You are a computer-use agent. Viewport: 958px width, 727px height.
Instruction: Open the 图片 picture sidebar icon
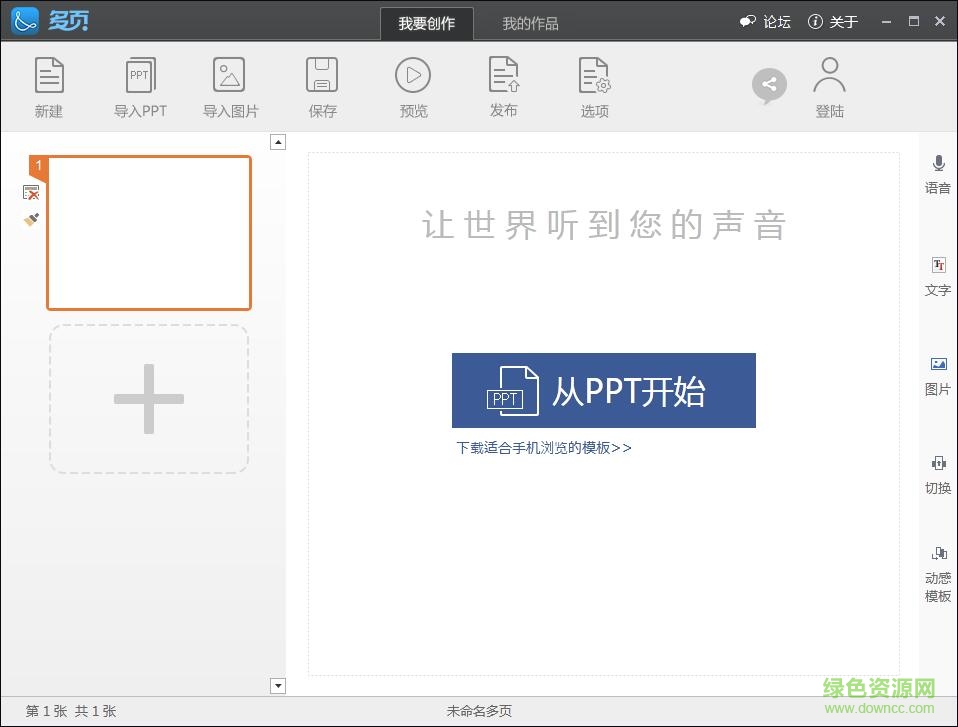click(x=938, y=365)
